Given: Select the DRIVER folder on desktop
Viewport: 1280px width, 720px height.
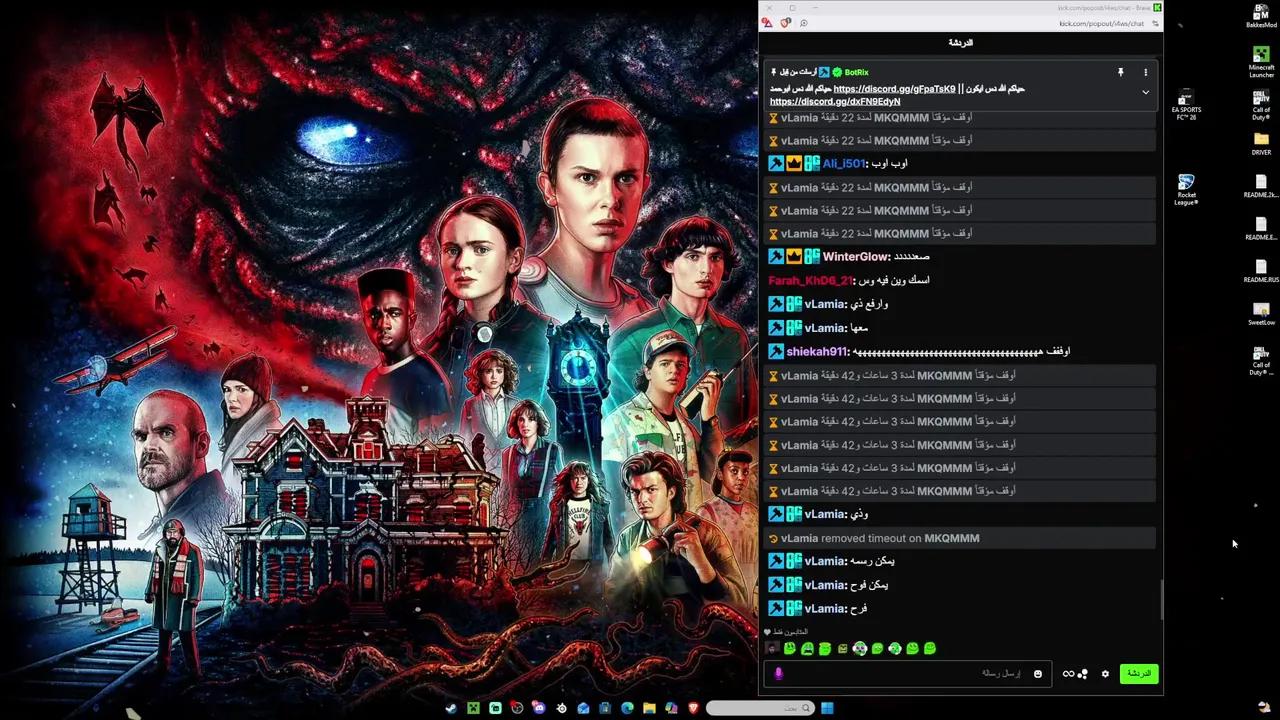Looking at the screenshot, I should click(1261, 143).
